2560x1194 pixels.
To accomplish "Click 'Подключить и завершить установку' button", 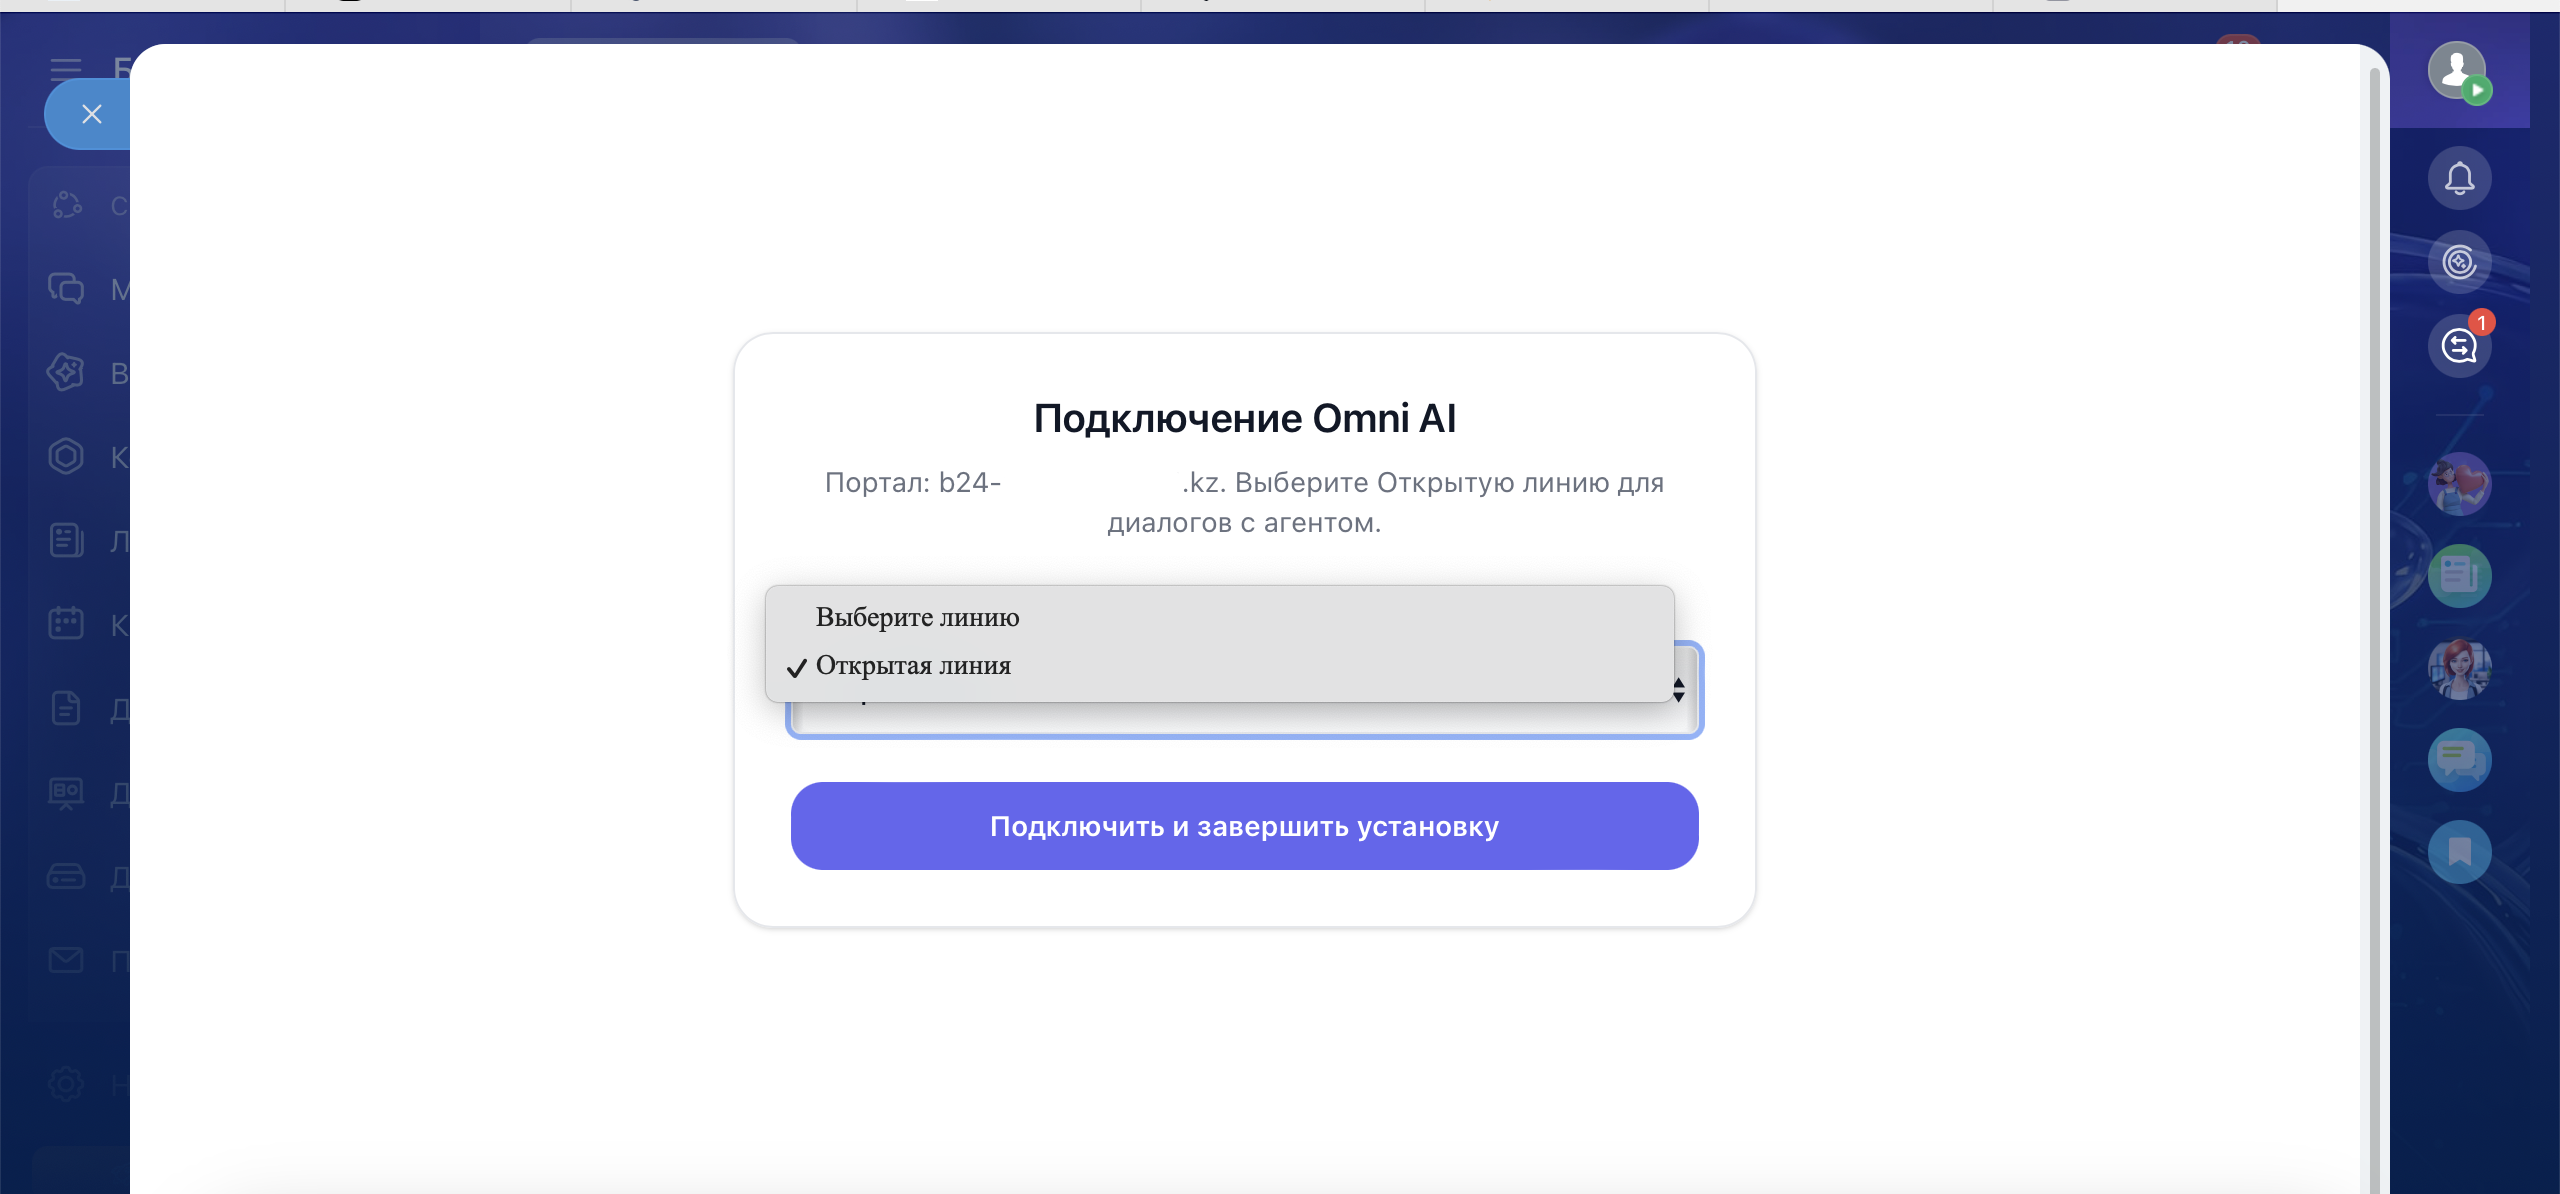I will (1244, 826).
